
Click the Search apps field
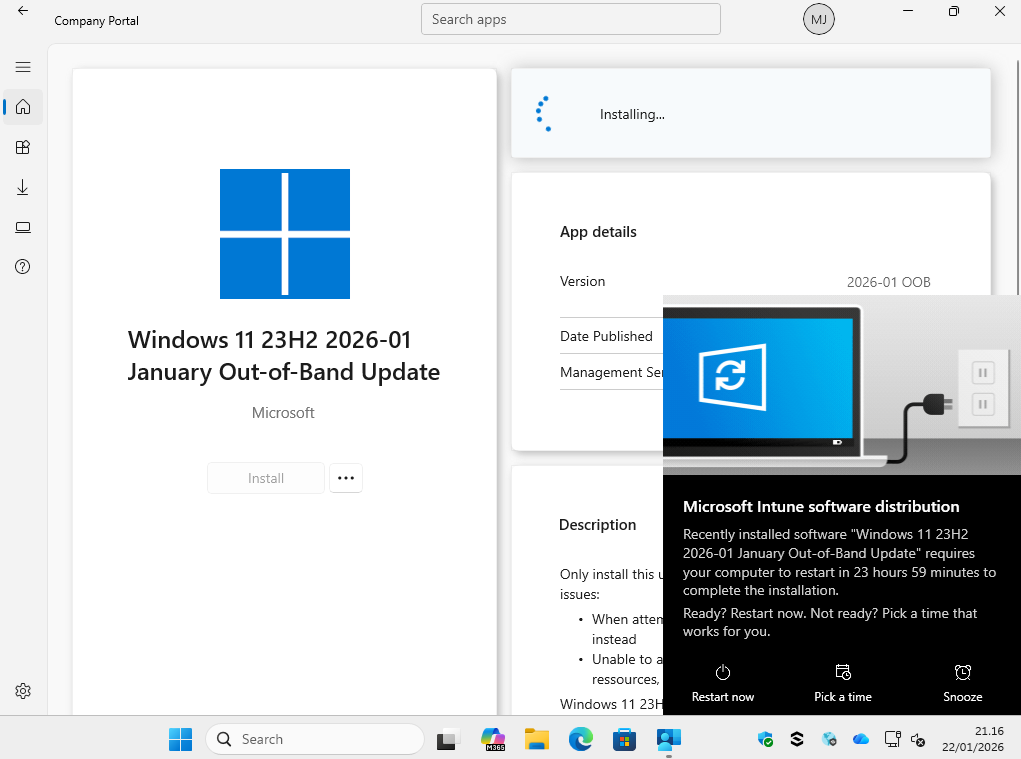pos(570,19)
